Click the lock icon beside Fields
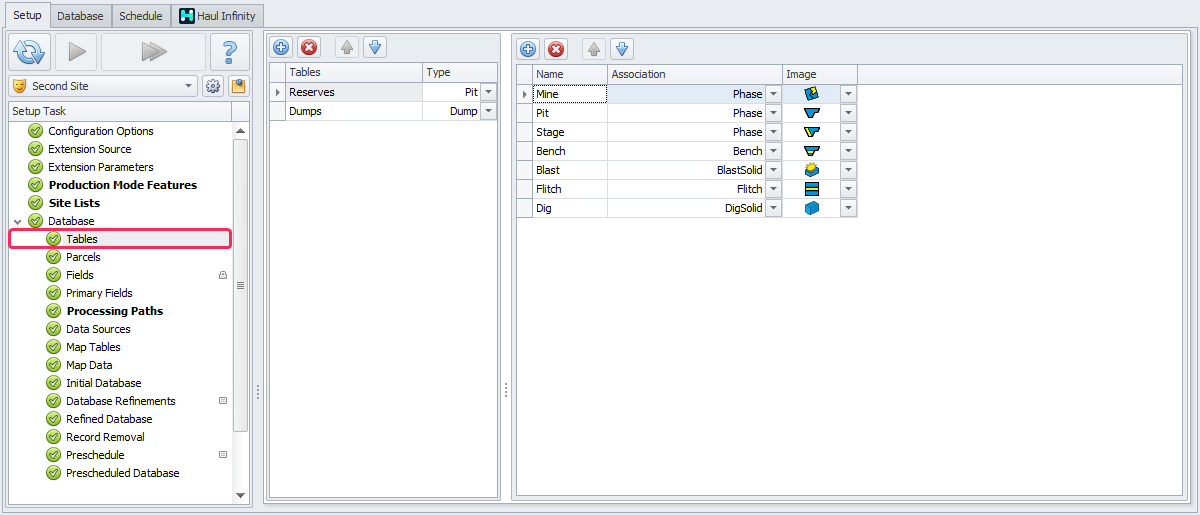The width and height of the screenshot is (1200, 515). [223, 275]
